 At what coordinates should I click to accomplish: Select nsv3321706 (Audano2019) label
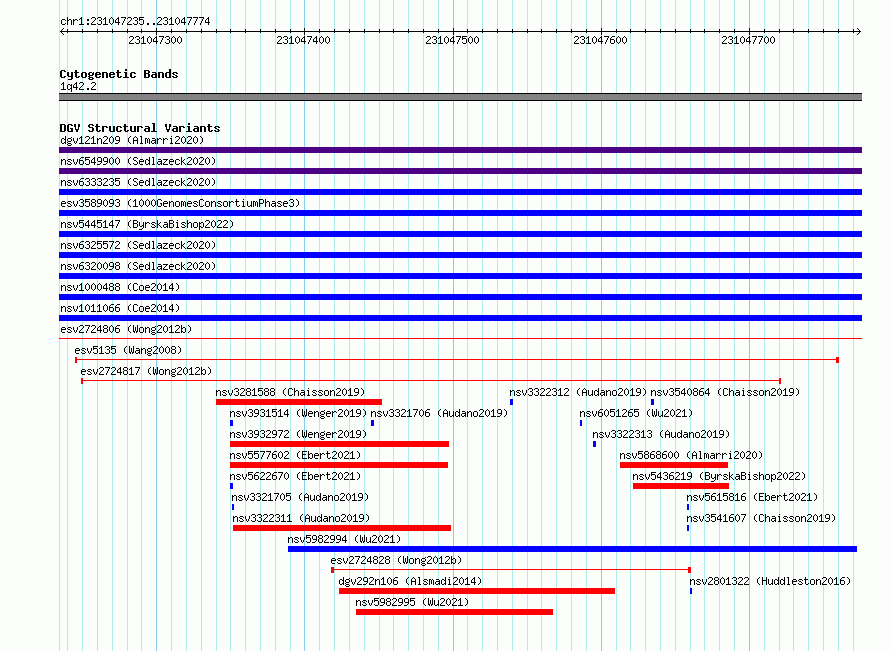click(439, 413)
